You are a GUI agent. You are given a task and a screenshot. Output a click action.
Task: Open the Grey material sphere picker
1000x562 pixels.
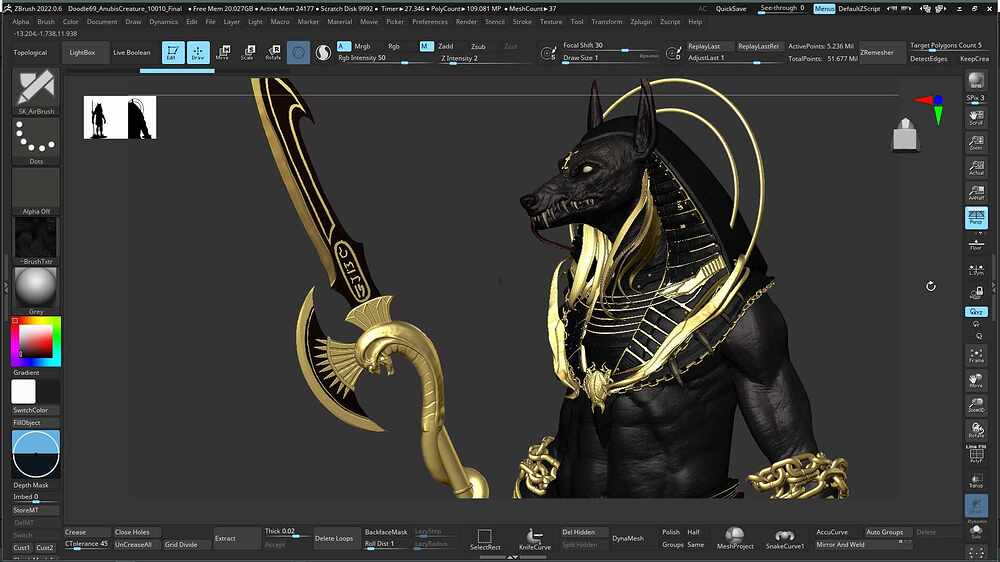[x=36, y=290]
